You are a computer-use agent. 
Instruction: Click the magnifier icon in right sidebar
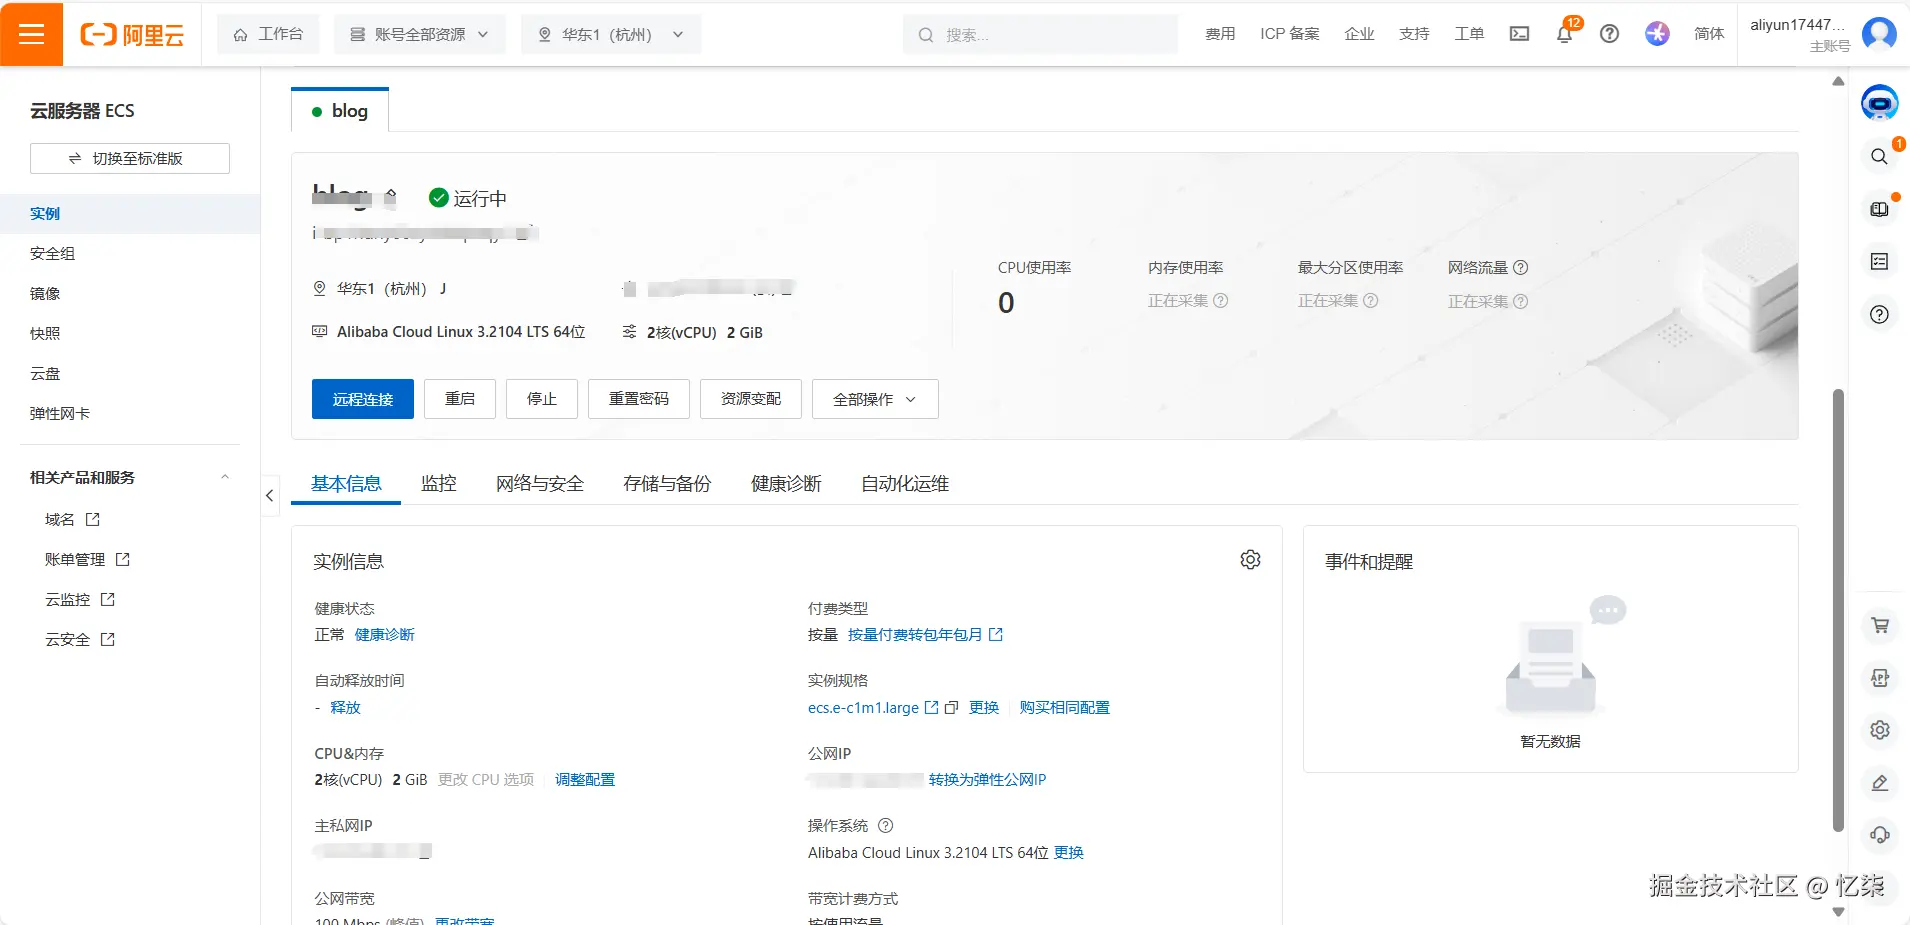coord(1880,157)
